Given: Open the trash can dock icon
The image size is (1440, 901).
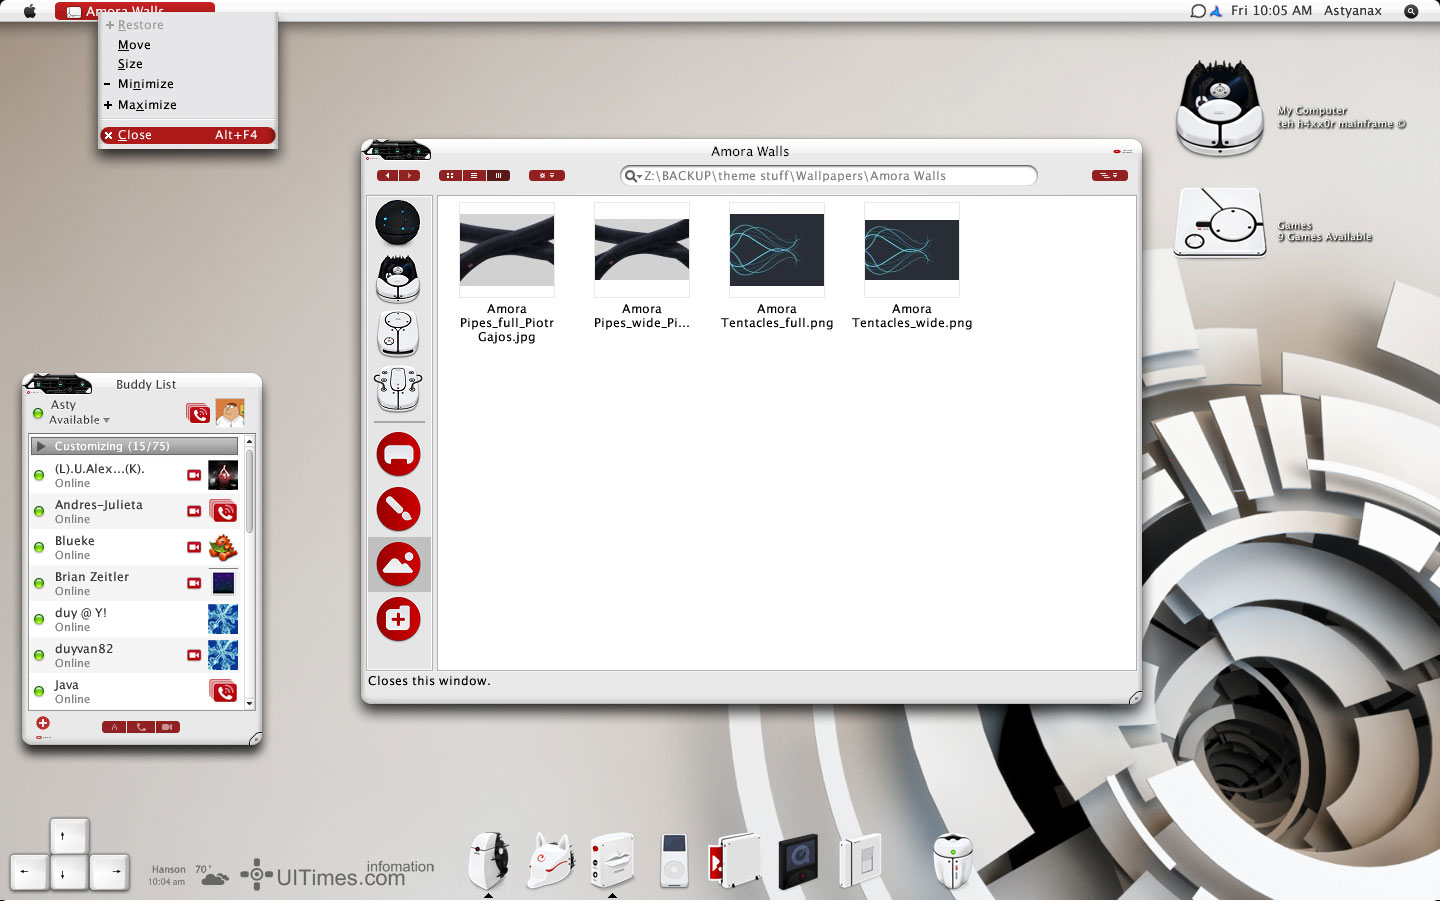Looking at the screenshot, I should point(952,860).
